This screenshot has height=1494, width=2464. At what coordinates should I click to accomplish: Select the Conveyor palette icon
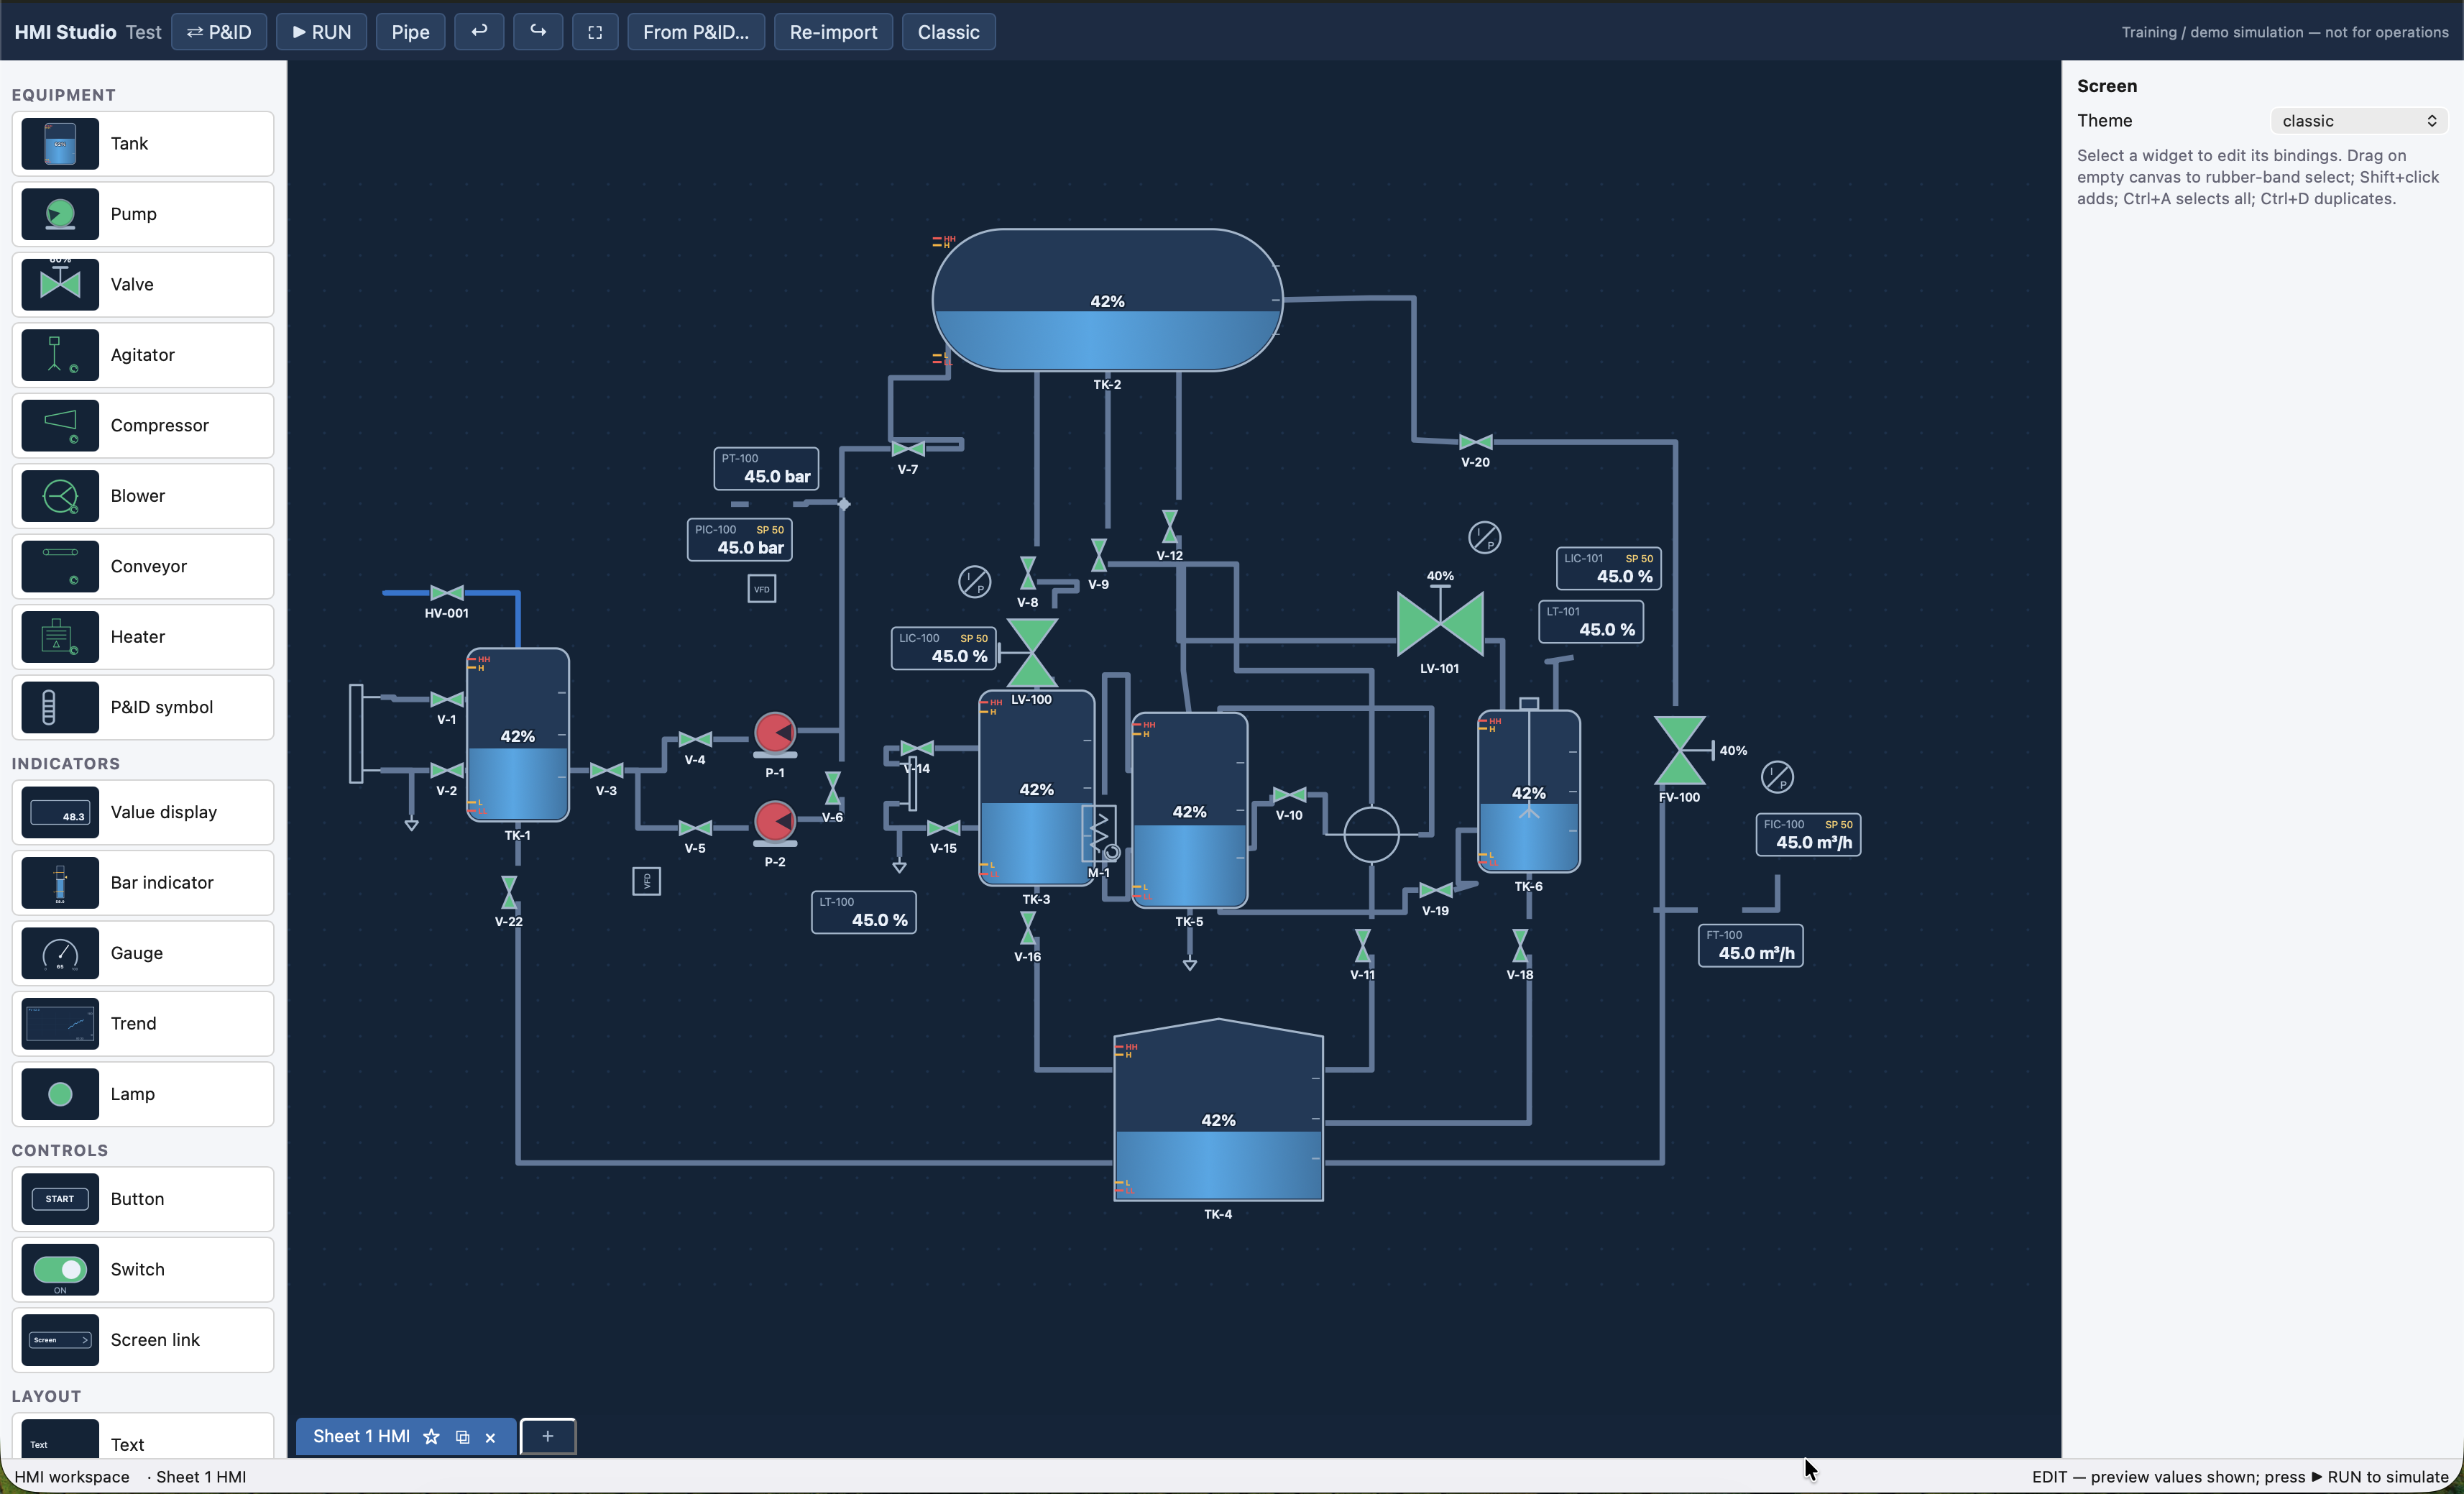[x=60, y=567]
